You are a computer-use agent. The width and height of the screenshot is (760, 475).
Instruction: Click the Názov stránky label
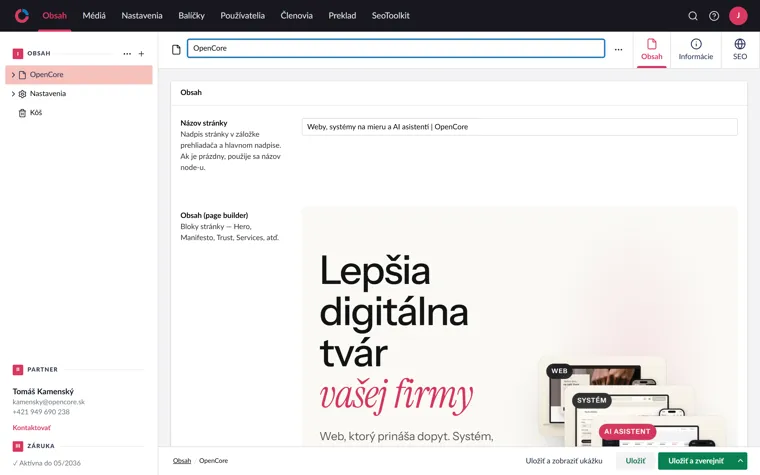(x=204, y=123)
